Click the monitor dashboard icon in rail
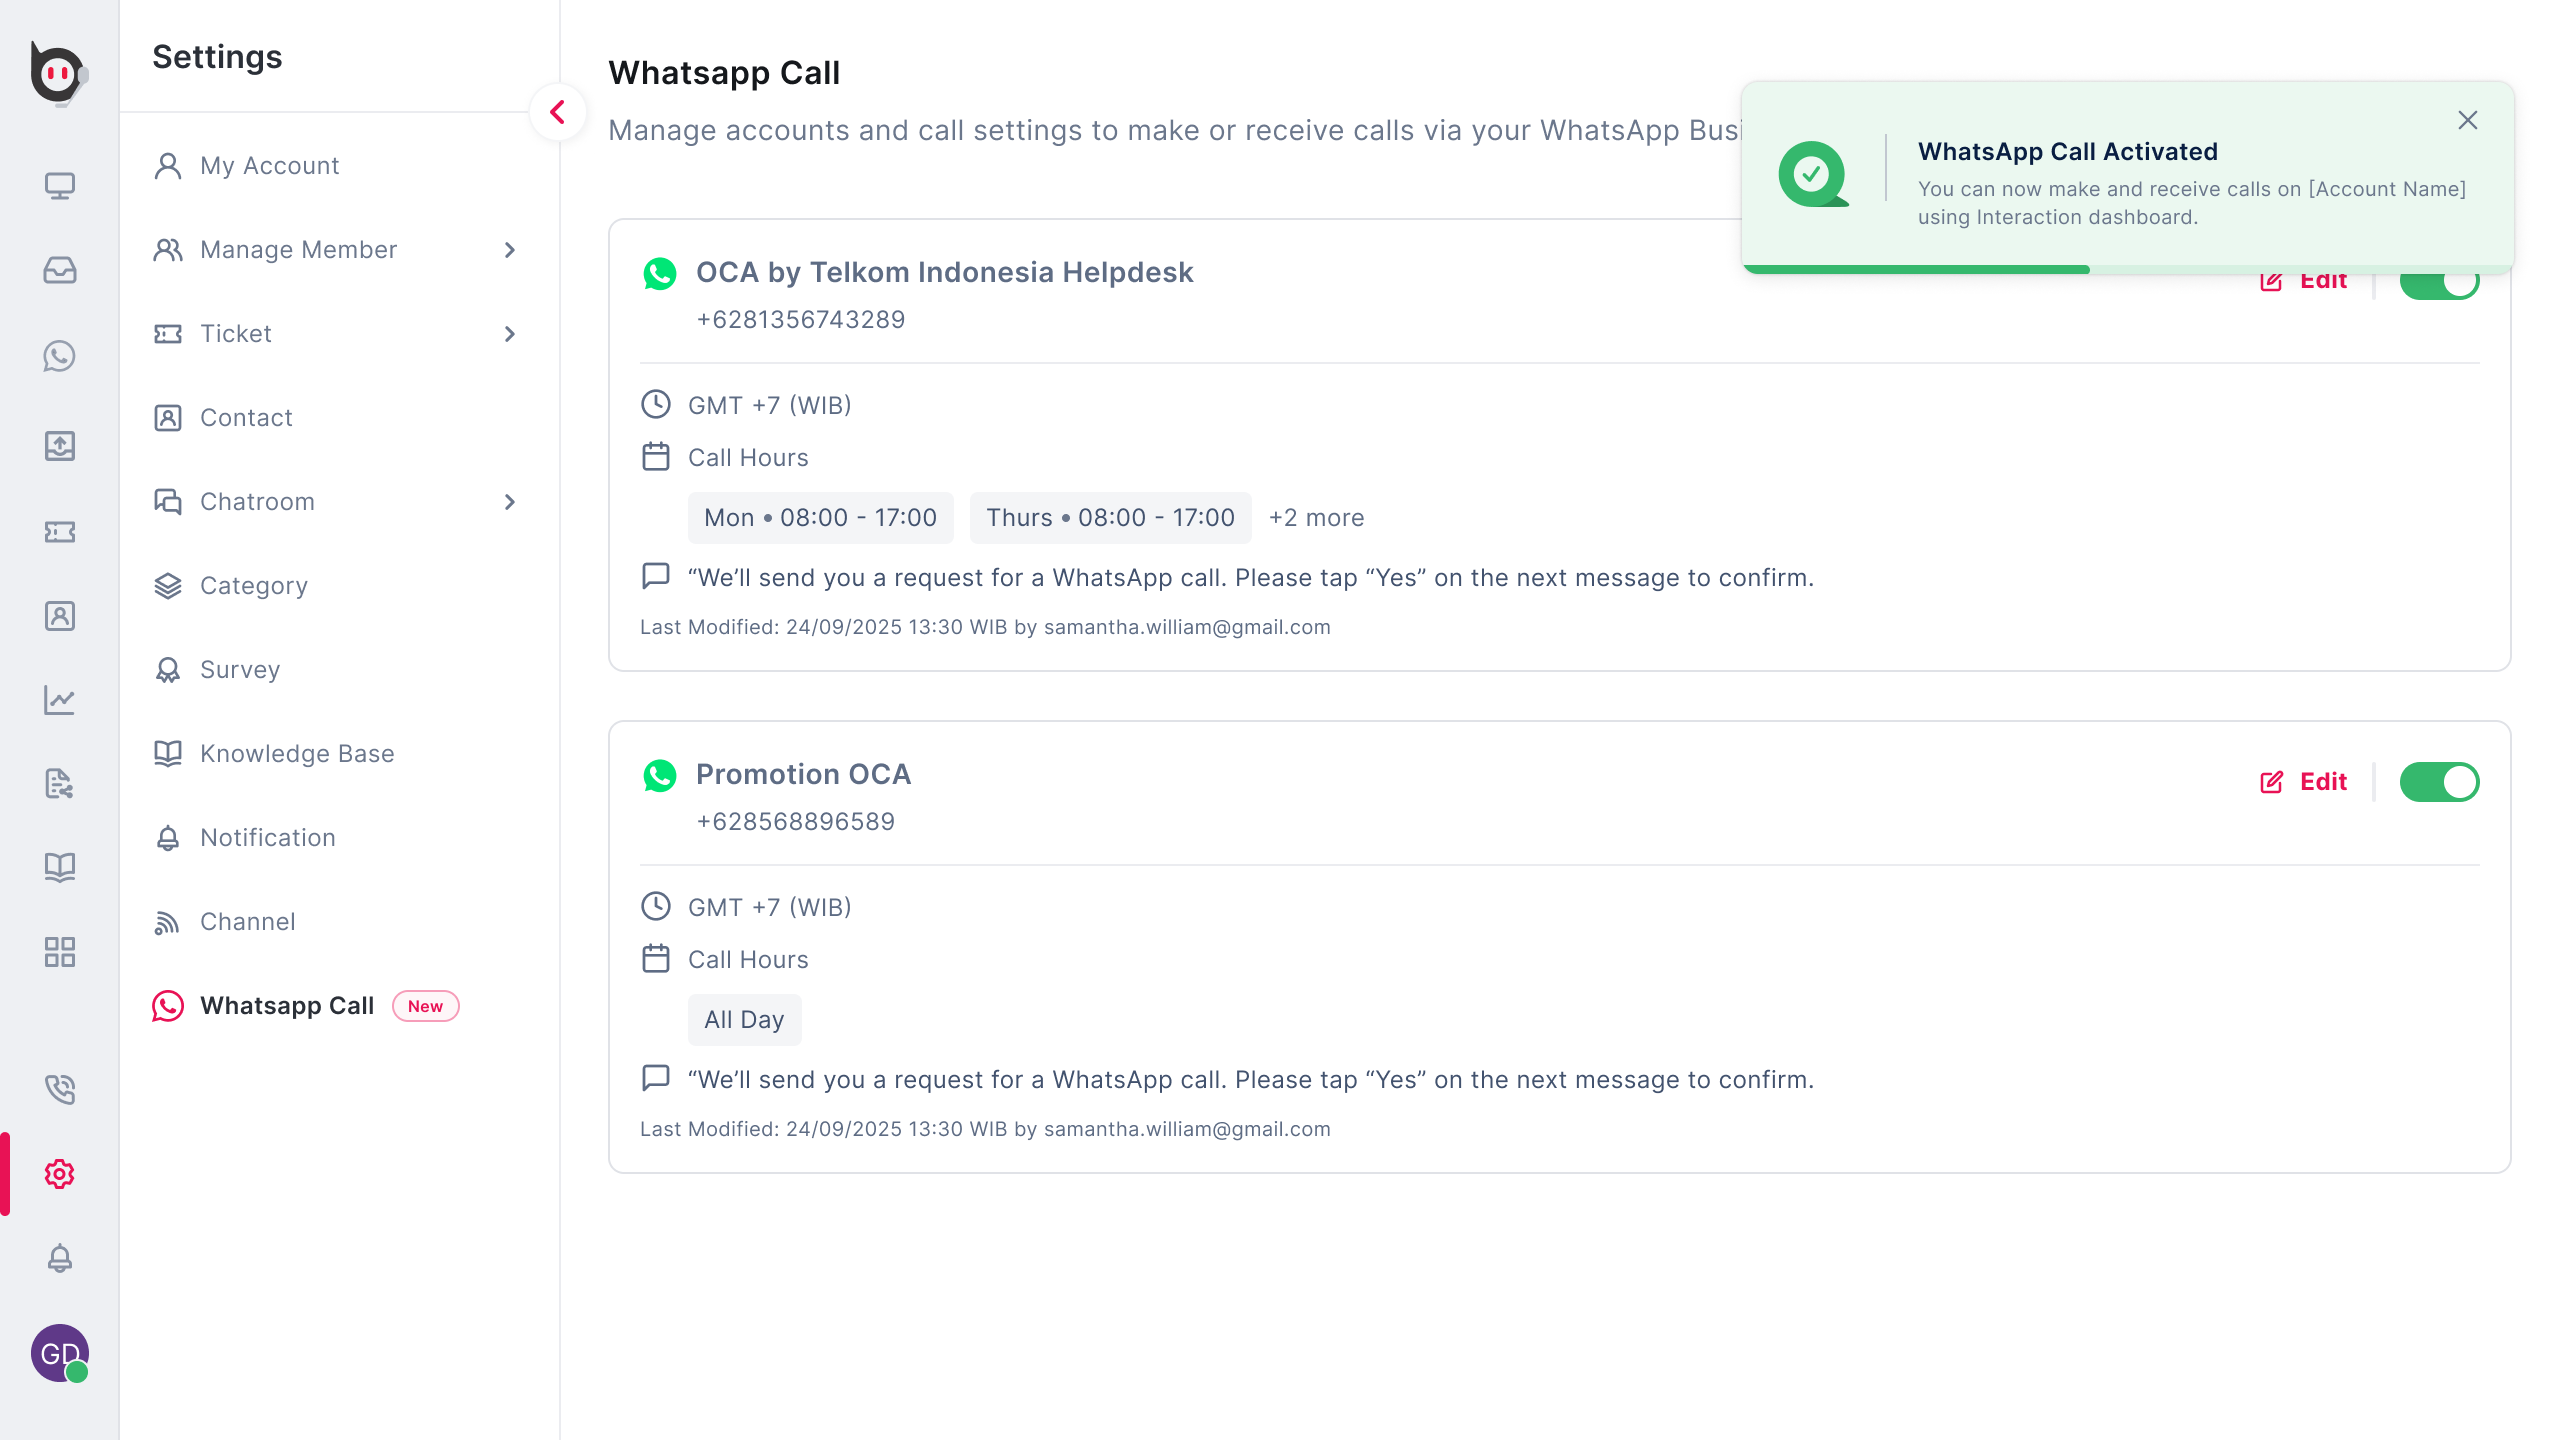Viewport: 2560px width, 1440px height. [x=60, y=186]
